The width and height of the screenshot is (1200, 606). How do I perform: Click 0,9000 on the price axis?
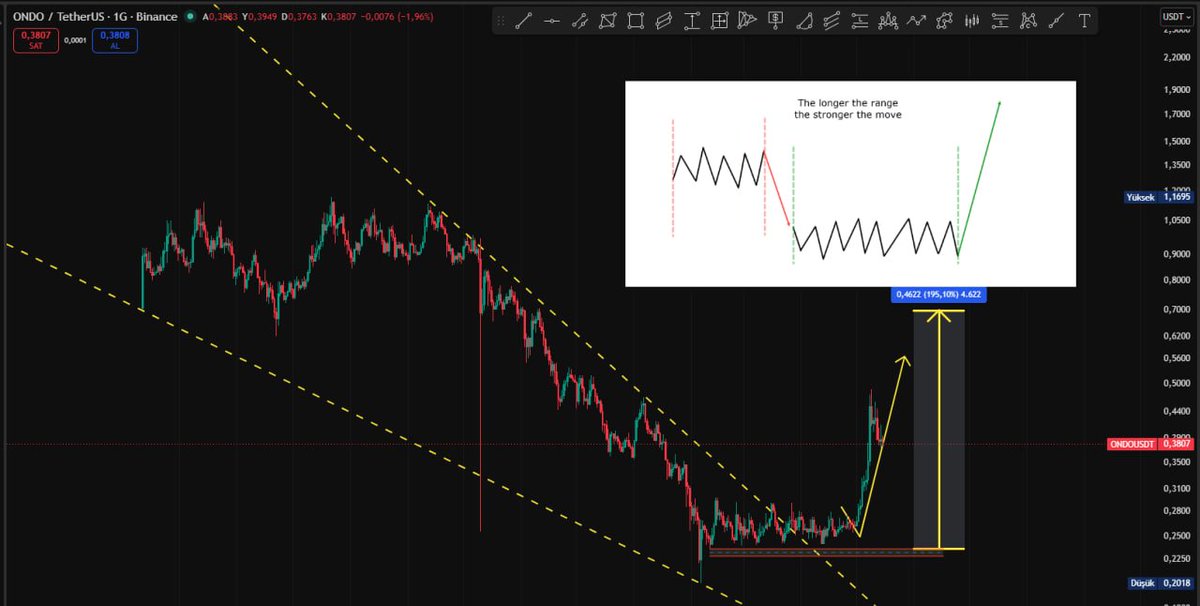tap(1176, 254)
